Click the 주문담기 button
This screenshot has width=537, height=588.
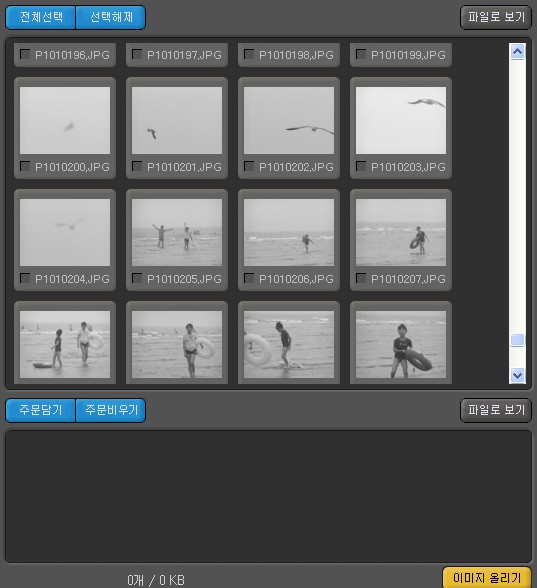[40, 410]
